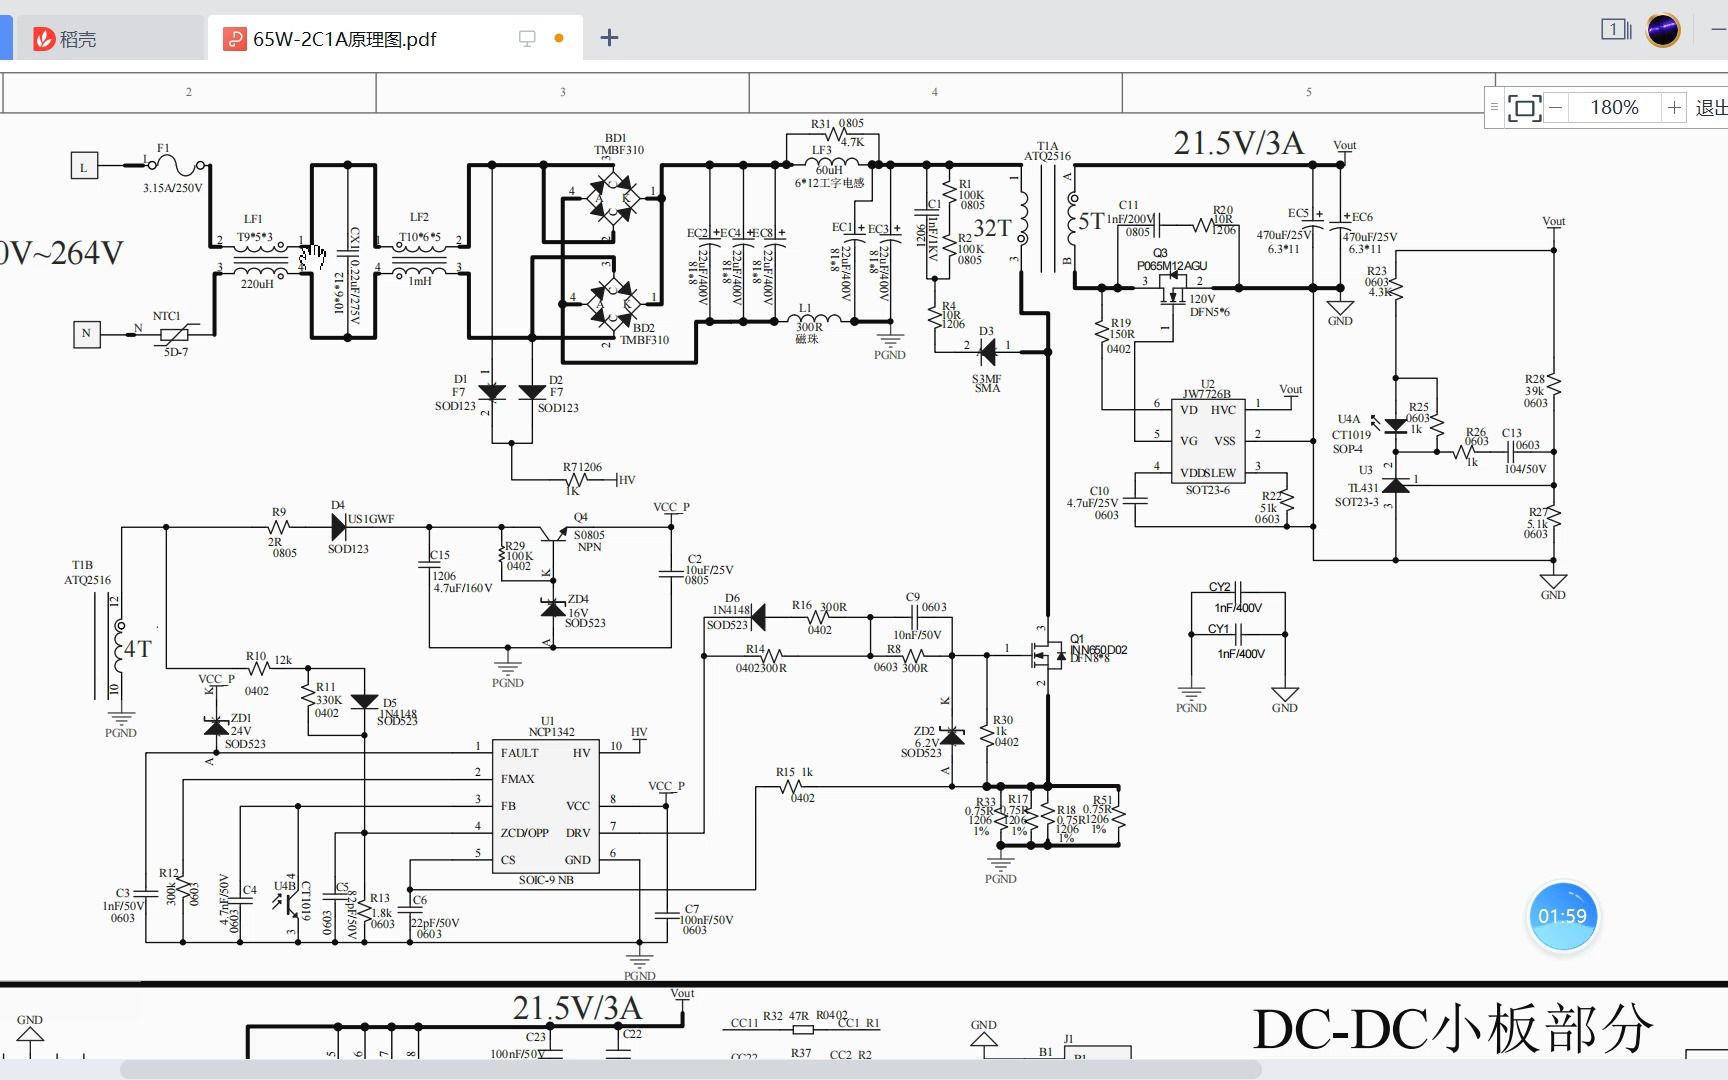Grab the zoom toolbar drag handle
This screenshot has width=1728, height=1080.
[x=1494, y=107]
